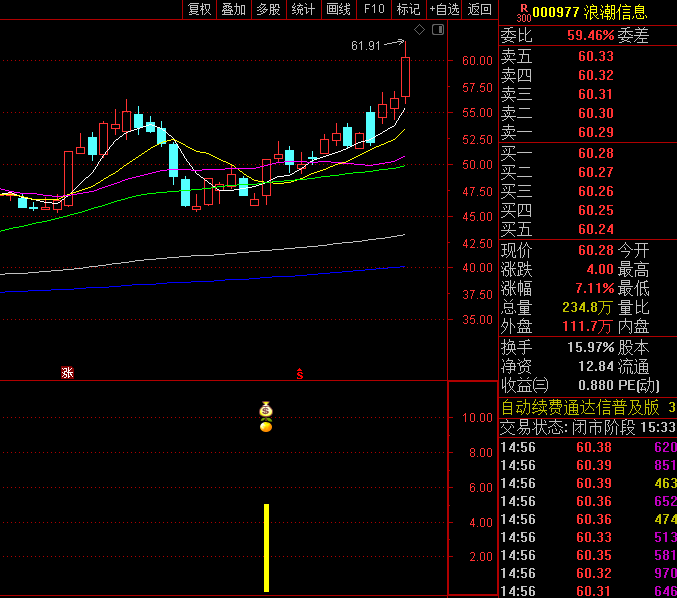Viewport: 677px width, 598px height.
Task: Click 买四 price 60.25
Action: [x=596, y=210]
